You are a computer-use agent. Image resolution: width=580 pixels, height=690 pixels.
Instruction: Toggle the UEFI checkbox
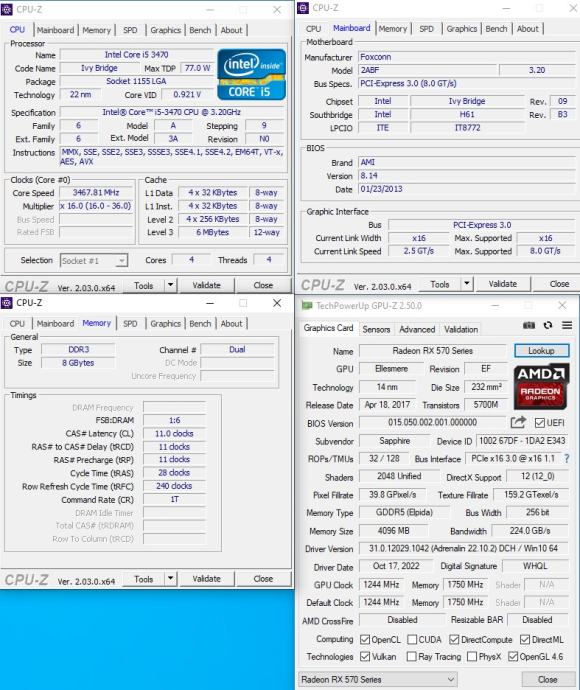pos(540,423)
